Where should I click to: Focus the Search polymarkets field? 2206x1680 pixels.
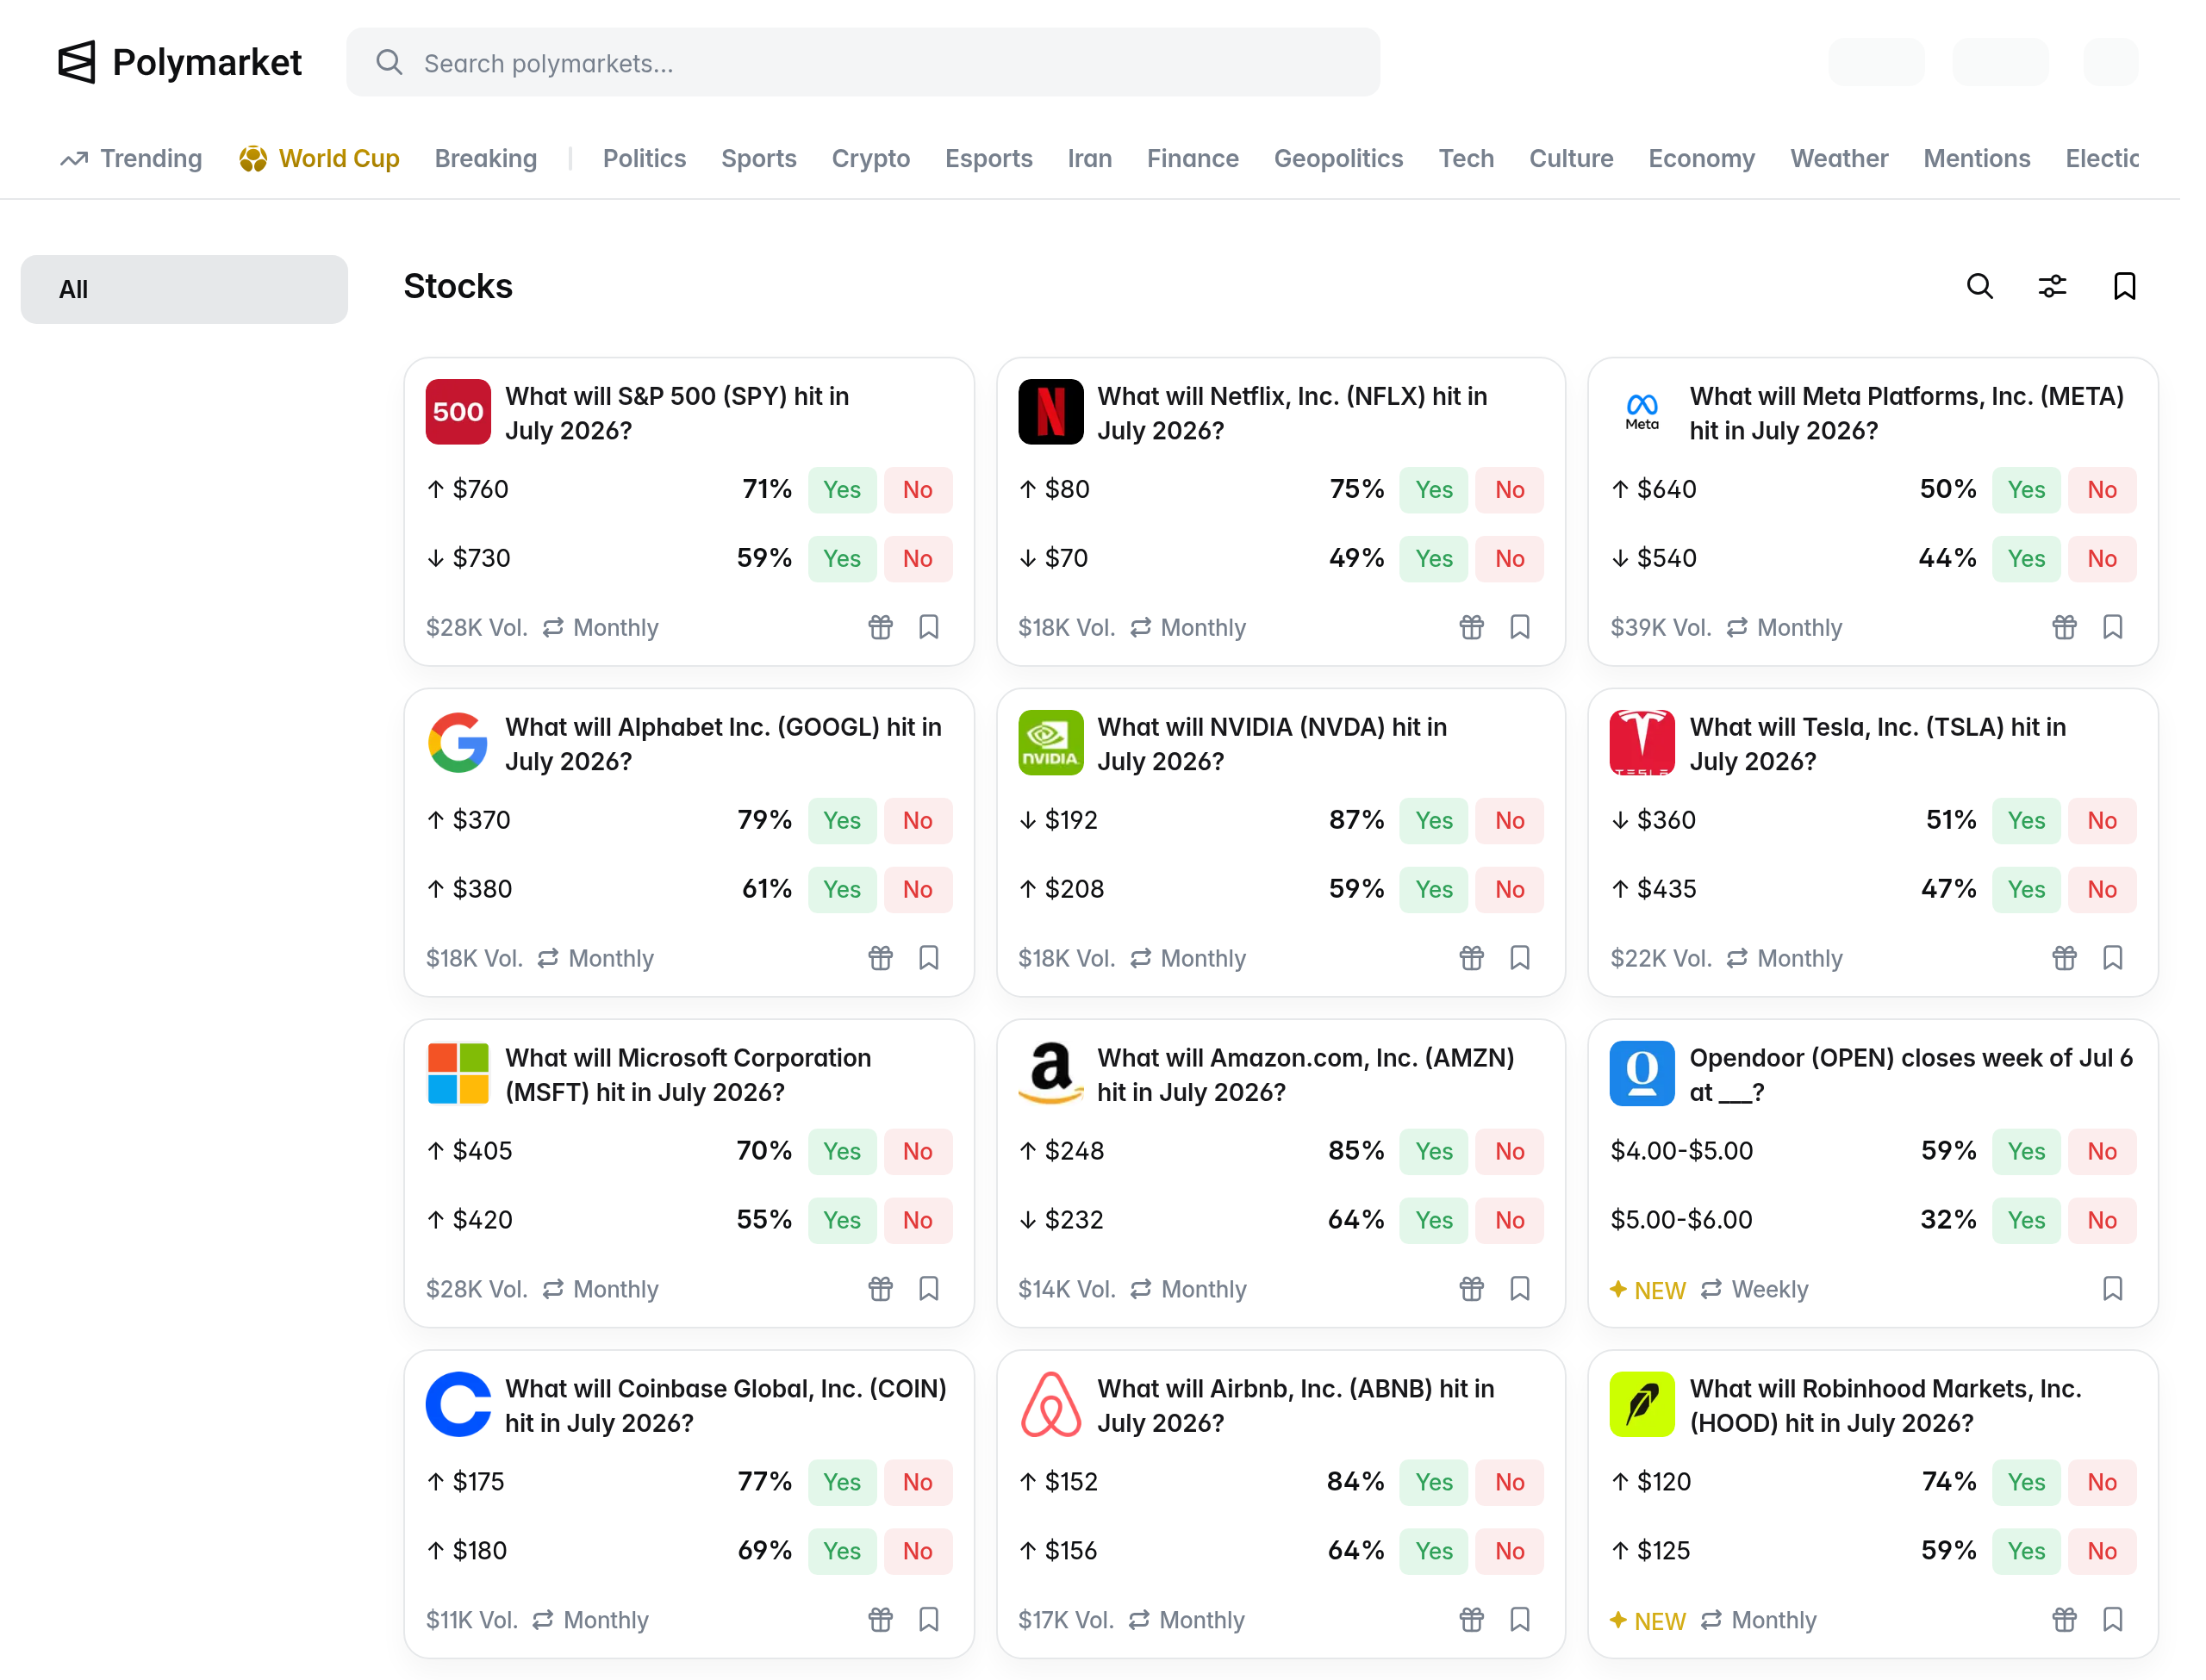pos(863,63)
